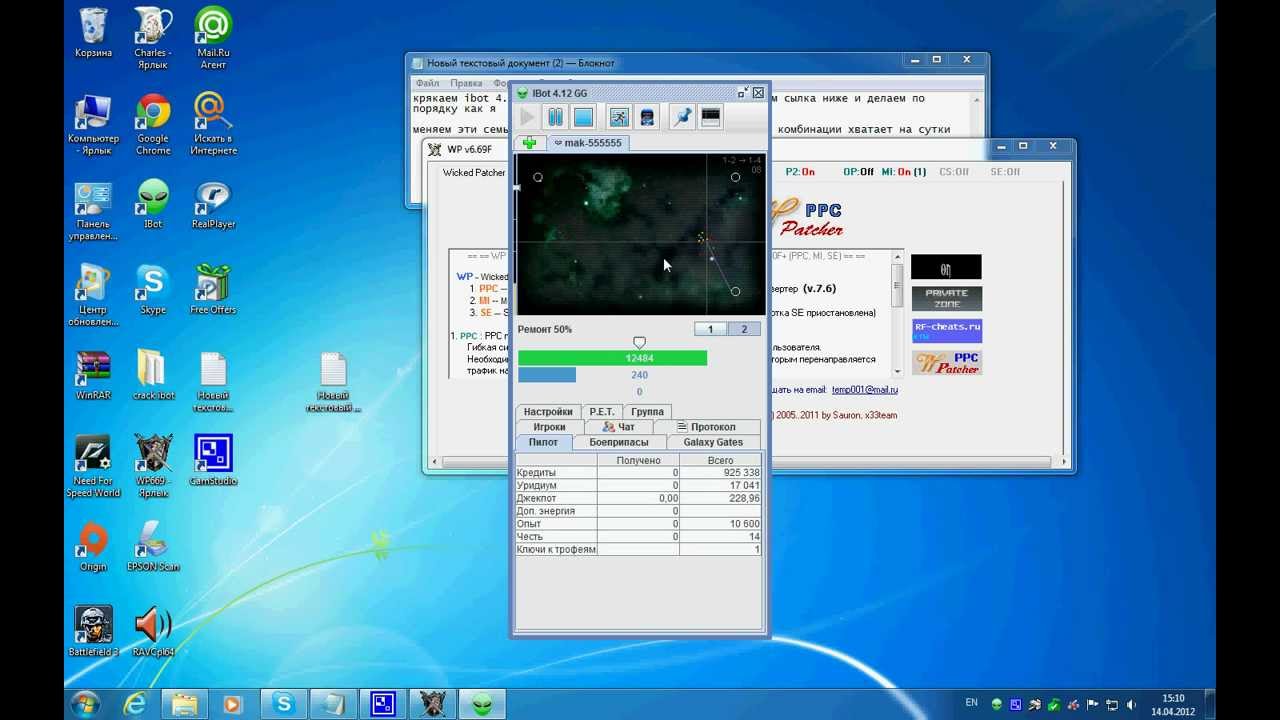
Task: Open the Группа tab
Action: click(647, 412)
